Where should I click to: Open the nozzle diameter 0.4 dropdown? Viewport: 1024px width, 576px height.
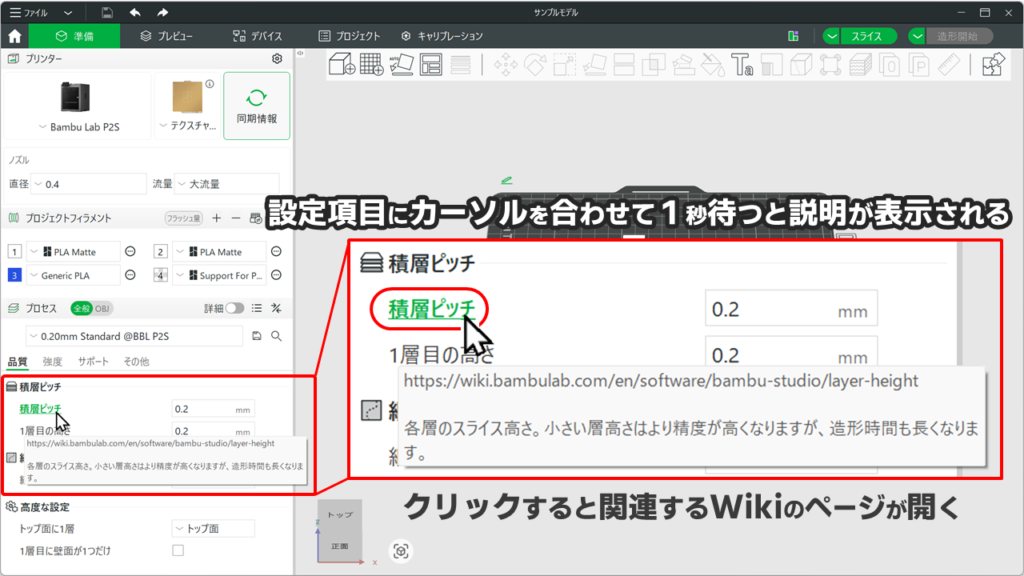coord(90,184)
